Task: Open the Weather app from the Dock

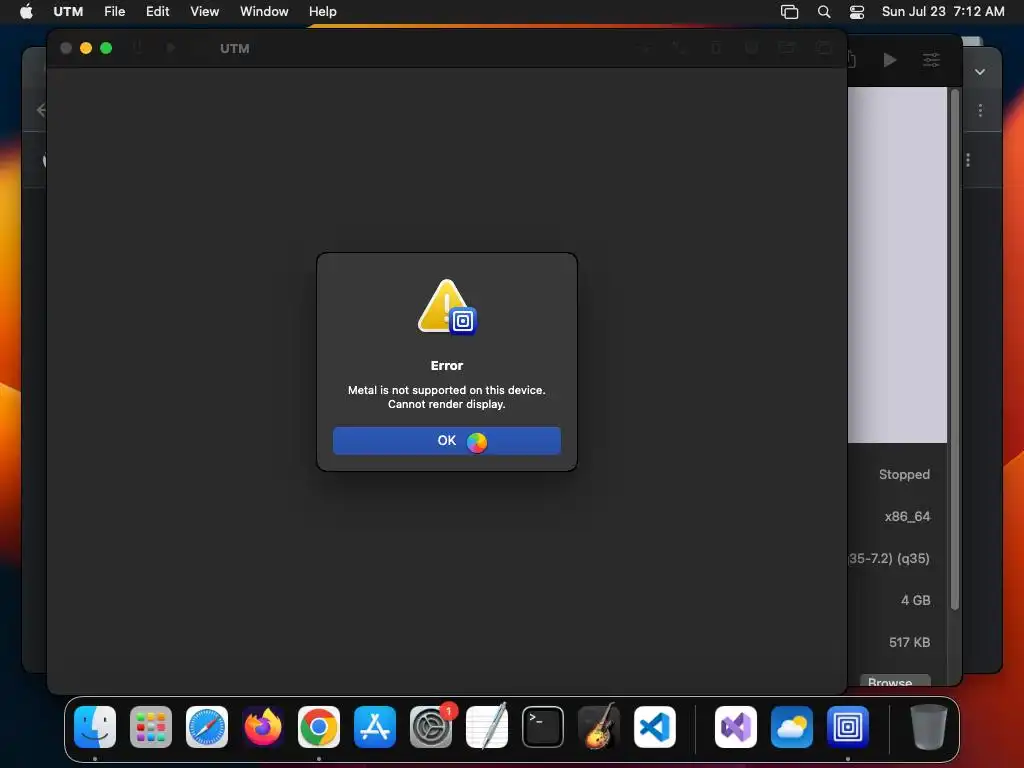Action: [792, 727]
